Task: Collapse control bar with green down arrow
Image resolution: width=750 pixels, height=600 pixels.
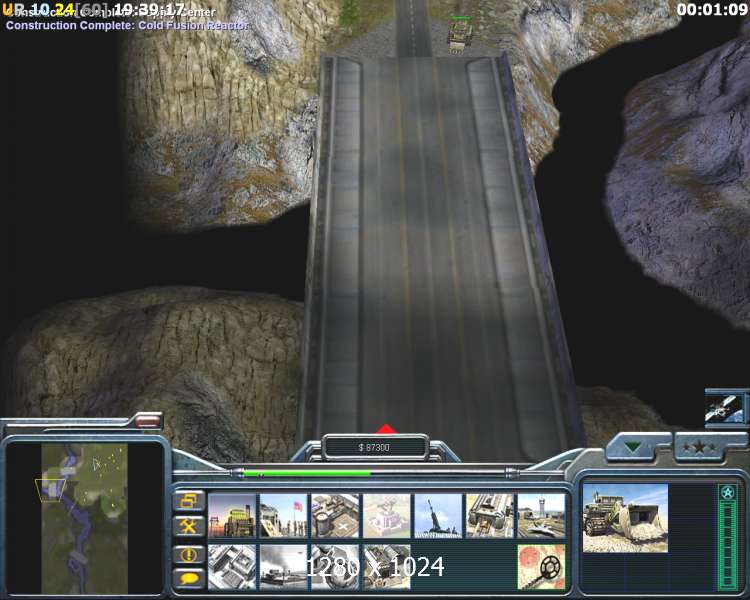Action: [633, 448]
